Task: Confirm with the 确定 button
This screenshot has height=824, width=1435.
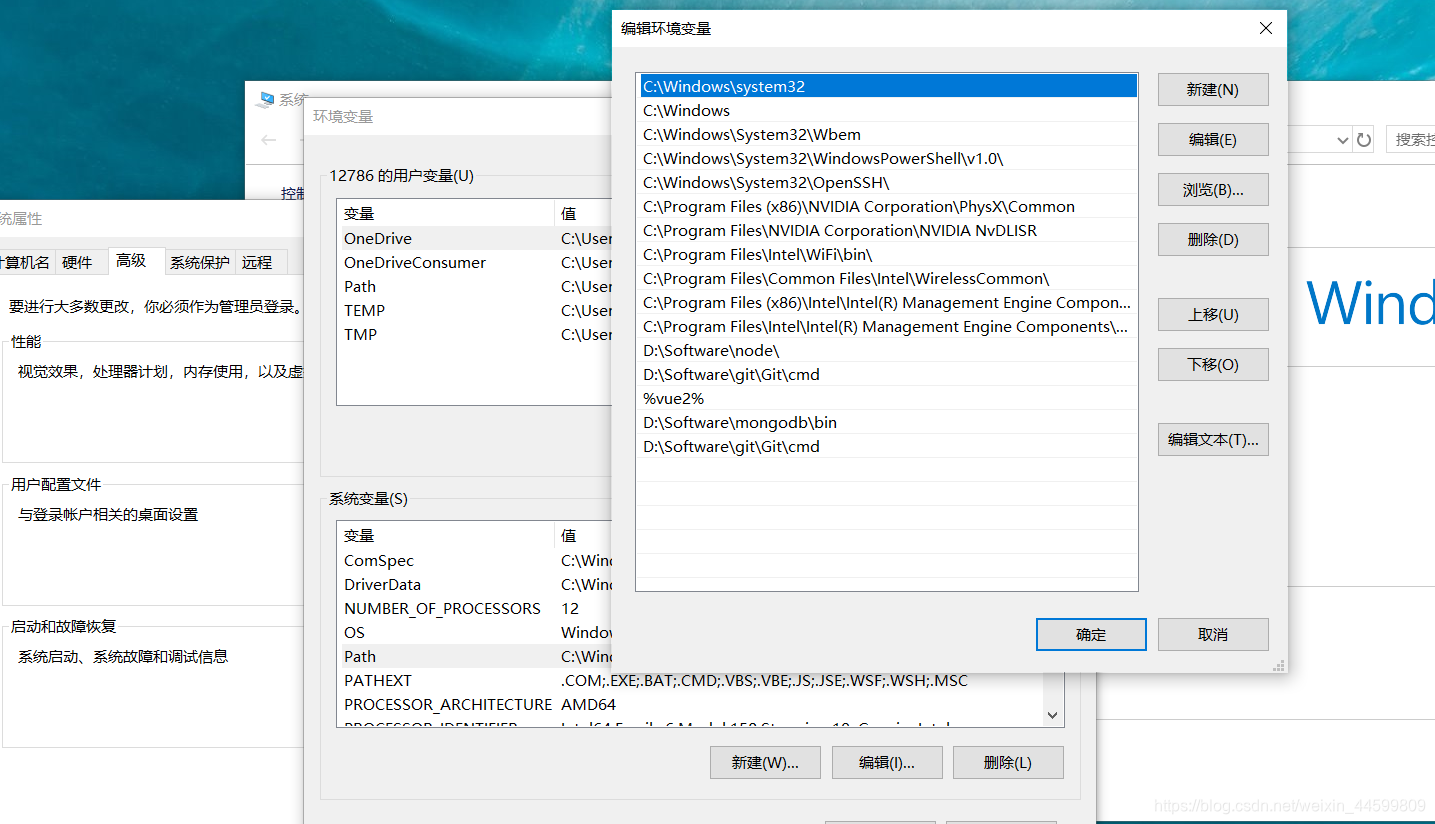Action: [1091, 634]
